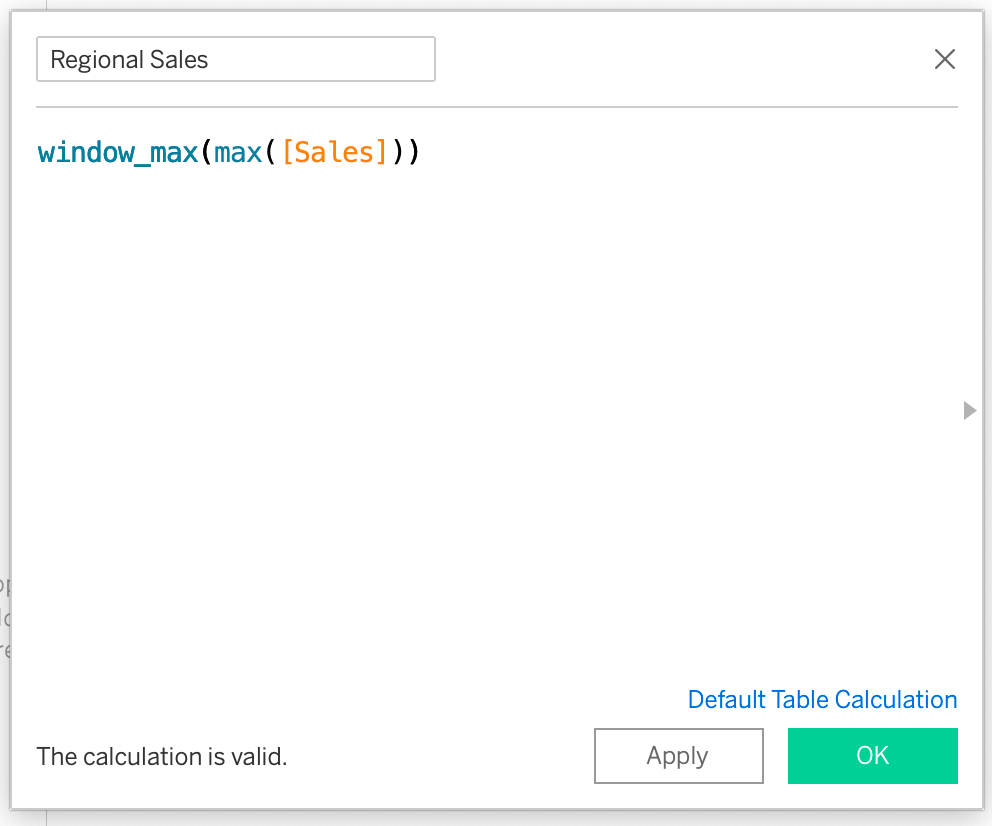Confirm the calculation with OK
This screenshot has height=826, width=992.
point(872,756)
